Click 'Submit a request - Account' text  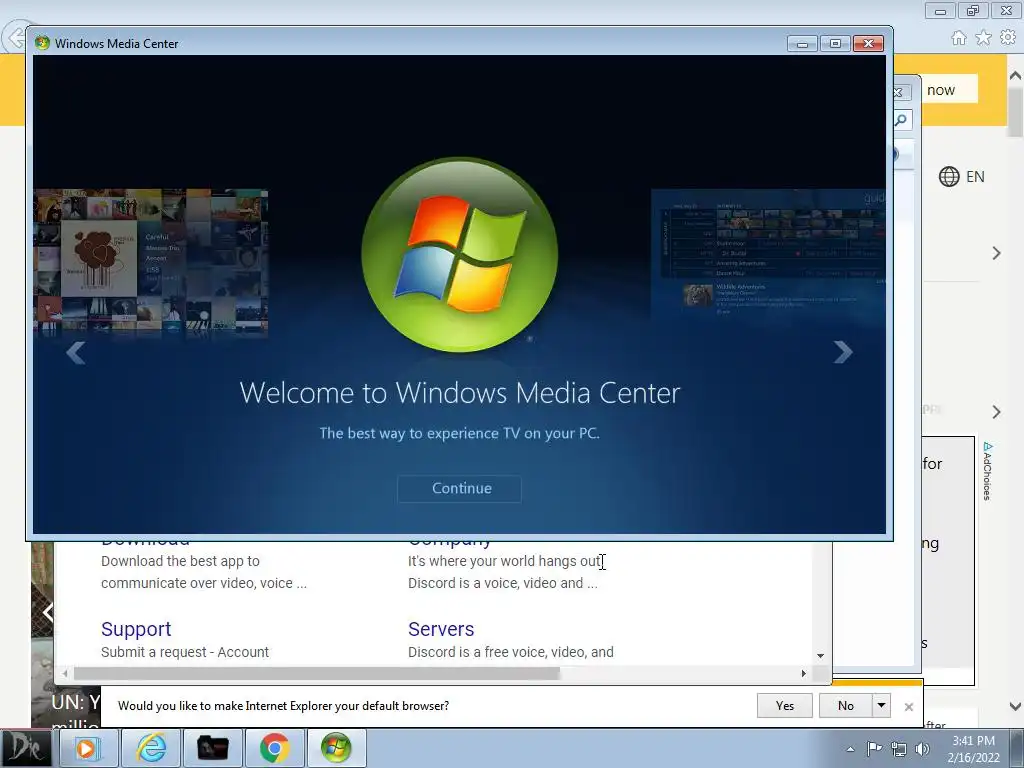pyautogui.click(x=185, y=652)
